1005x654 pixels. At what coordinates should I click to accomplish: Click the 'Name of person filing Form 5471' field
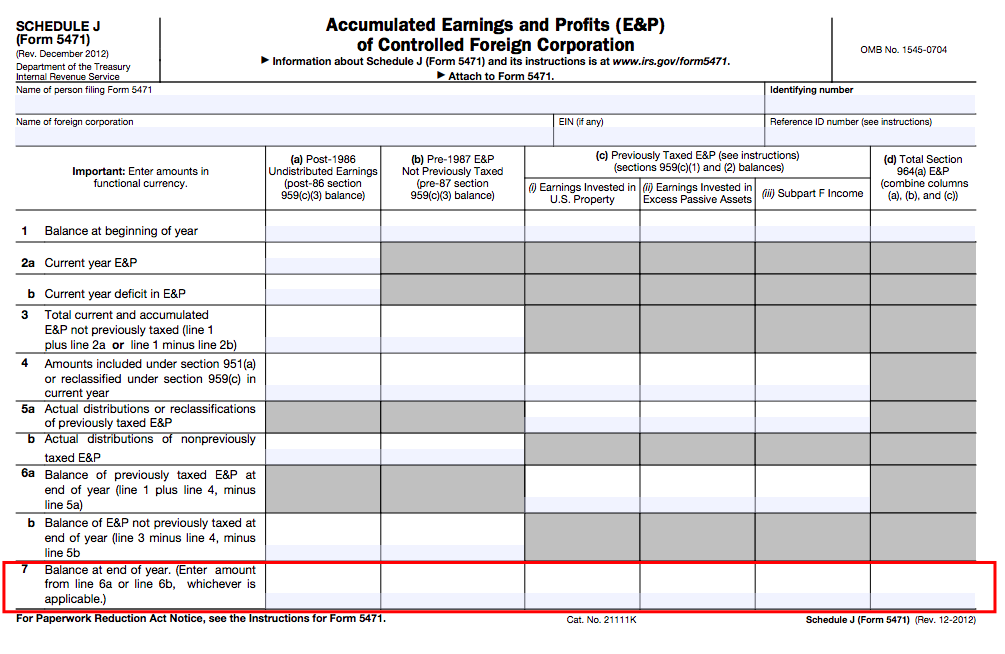tap(390, 104)
